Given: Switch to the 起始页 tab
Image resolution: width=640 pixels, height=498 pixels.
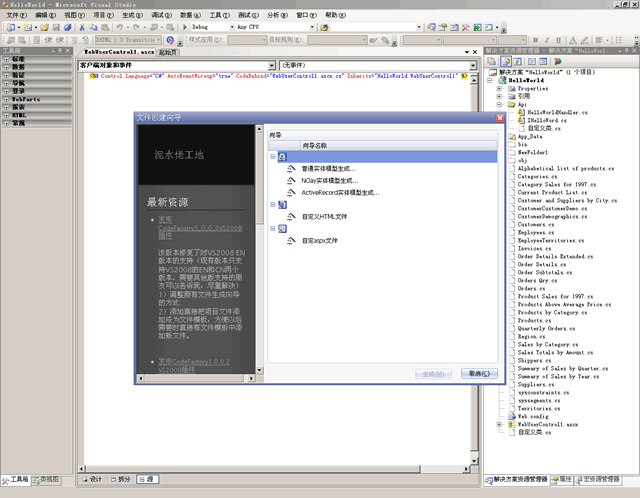Looking at the screenshot, I should click(168, 52).
